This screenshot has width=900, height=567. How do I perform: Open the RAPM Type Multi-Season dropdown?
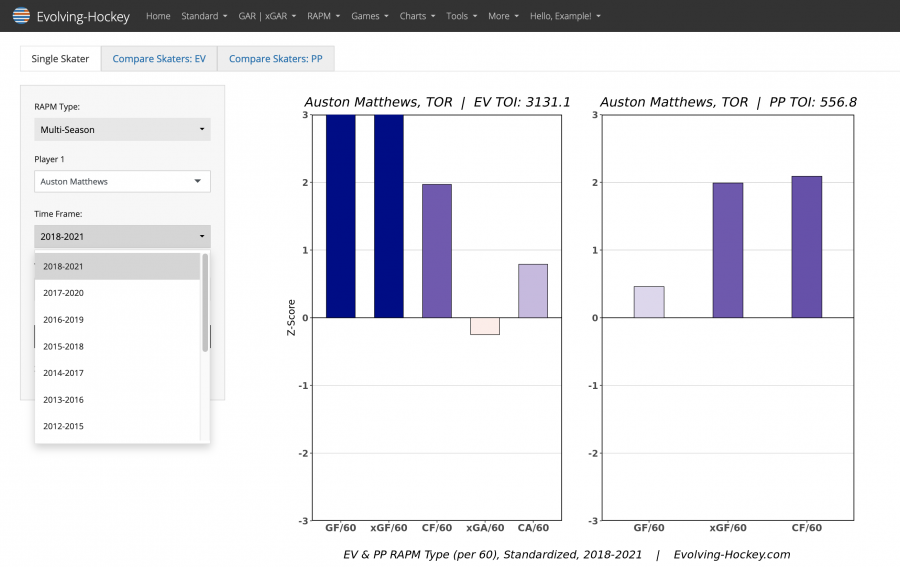[122, 130]
